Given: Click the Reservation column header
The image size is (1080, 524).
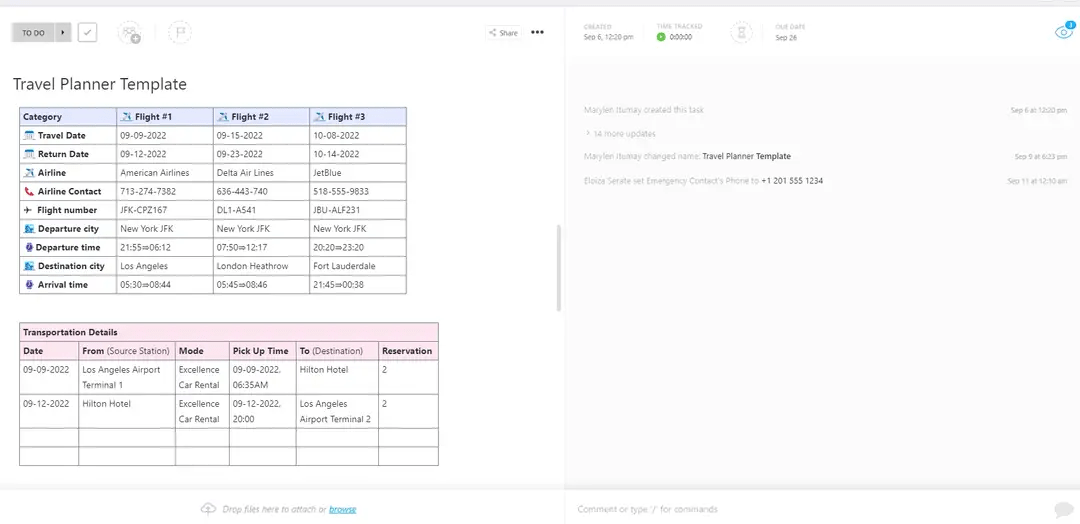Looking at the screenshot, I should pyautogui.click(x=408, y=350).
